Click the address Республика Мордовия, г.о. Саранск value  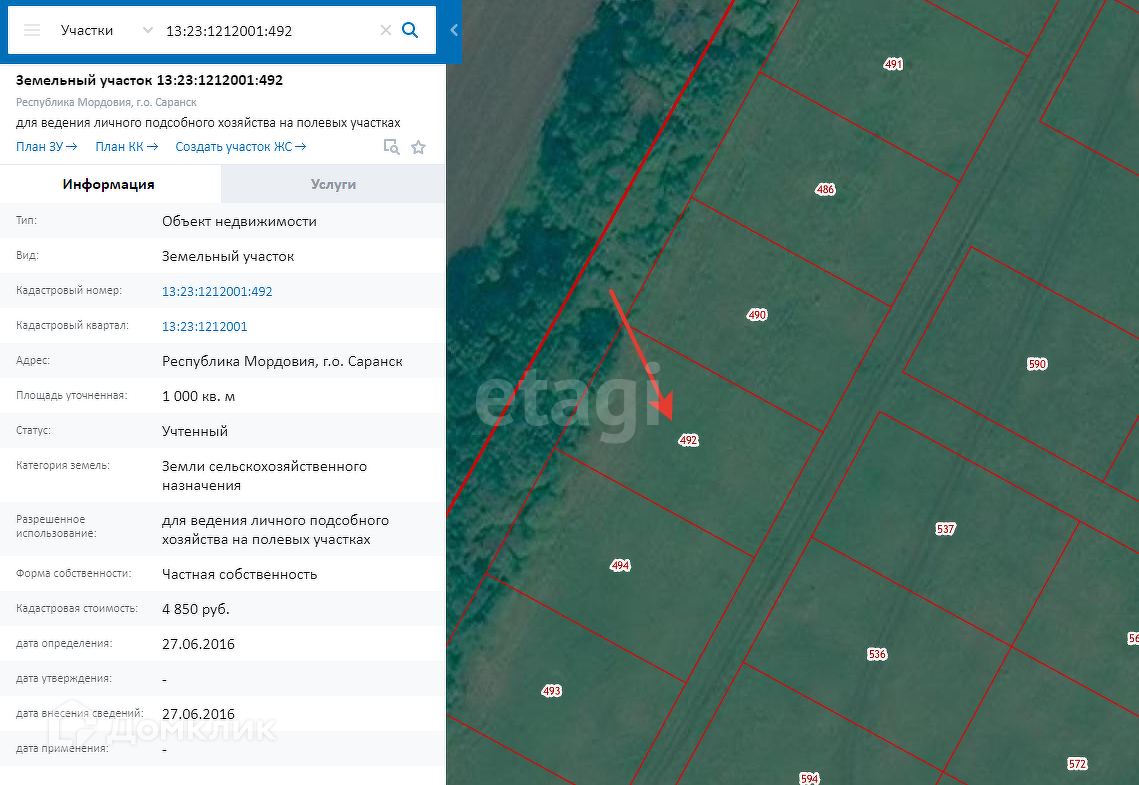coord(282,362)
